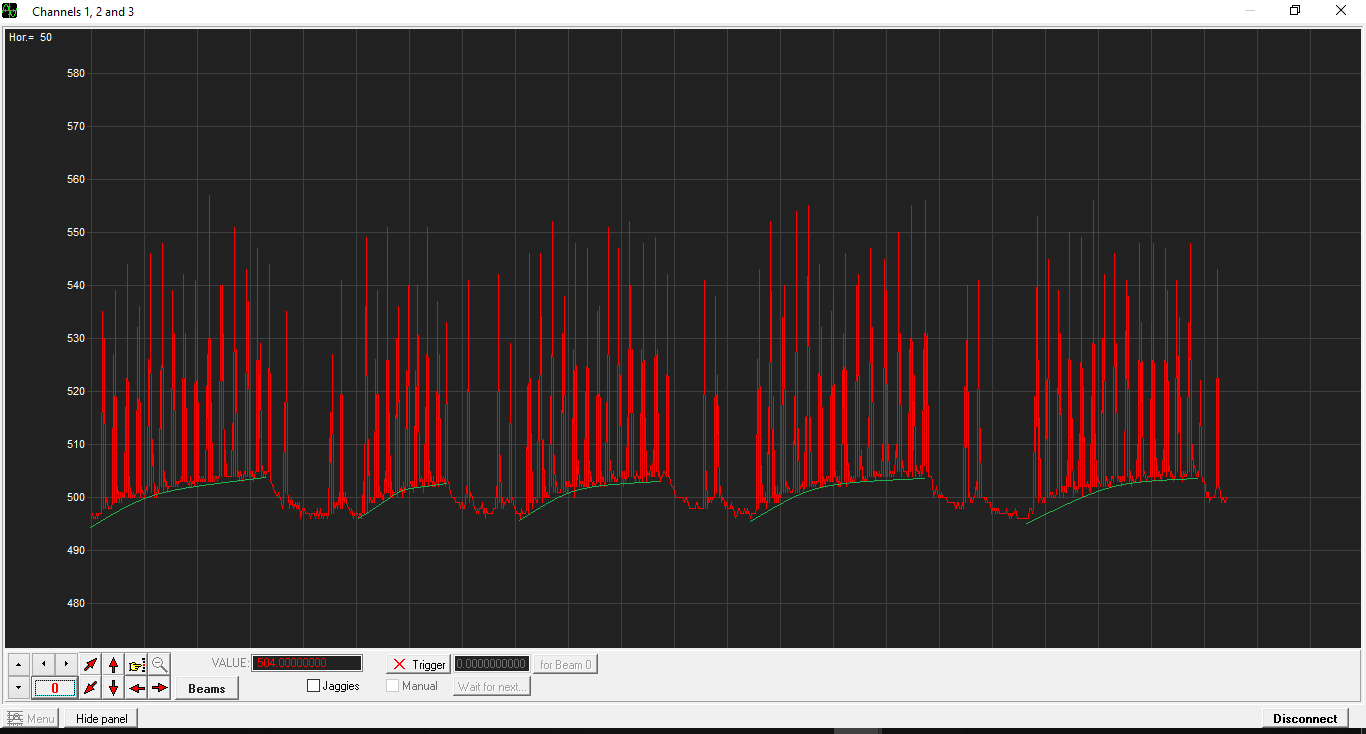Click the red up arrow icon
Viewport: 1366px width, 734px height.
click(114, 664)
